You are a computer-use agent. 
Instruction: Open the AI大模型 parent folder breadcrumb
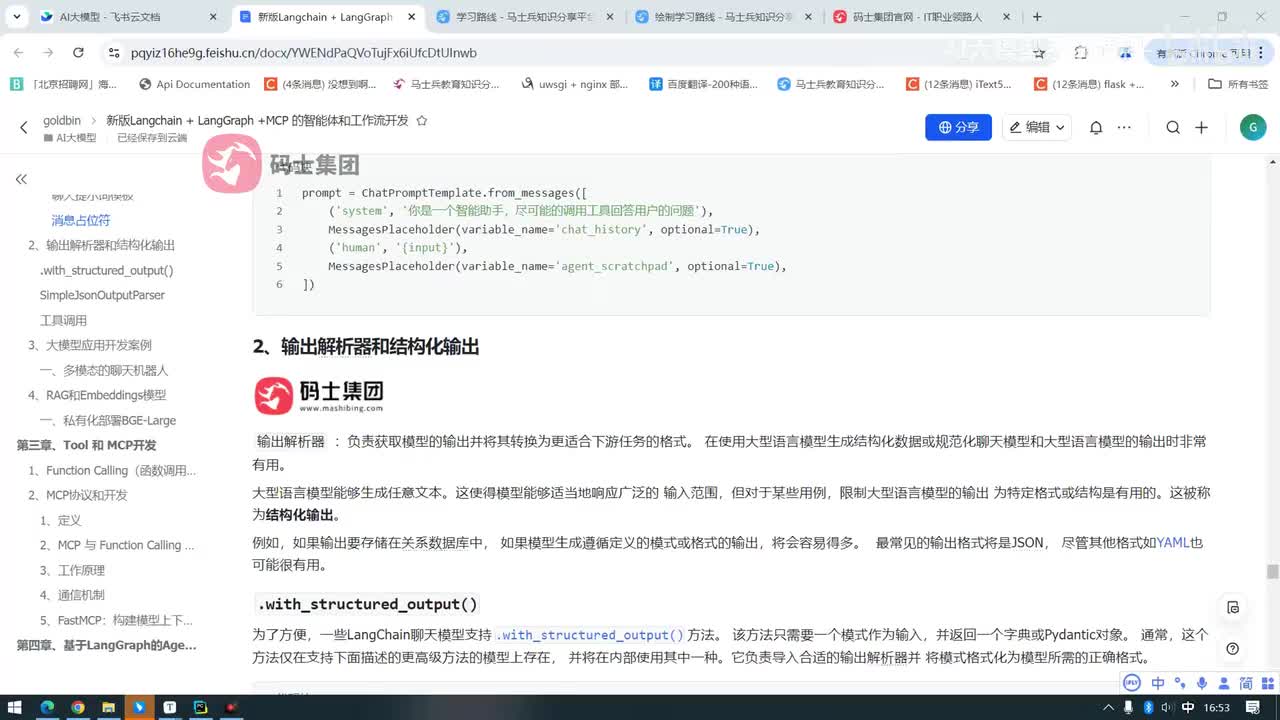pos(69,138)
